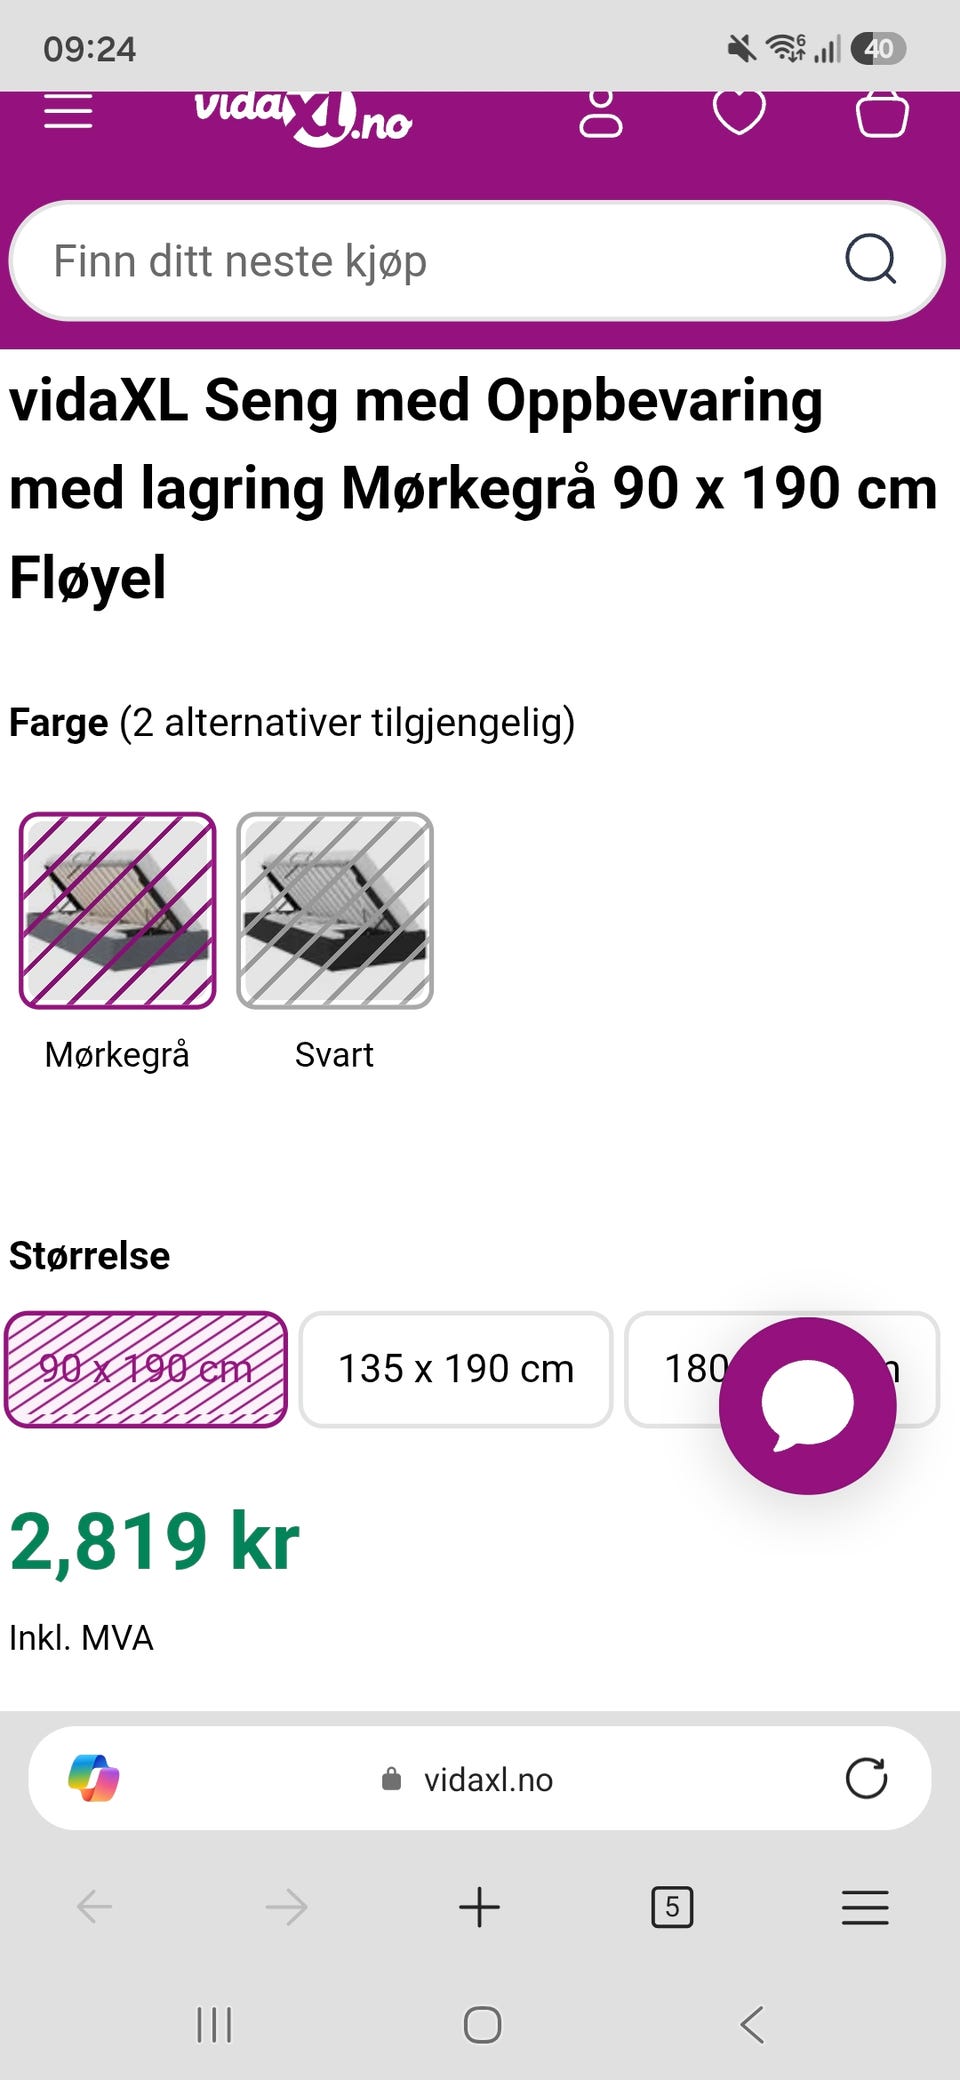
Task: Focus the 'Finn ditt neste kjøp' search field
Action: pyautogui.click(x=440, y=261)
